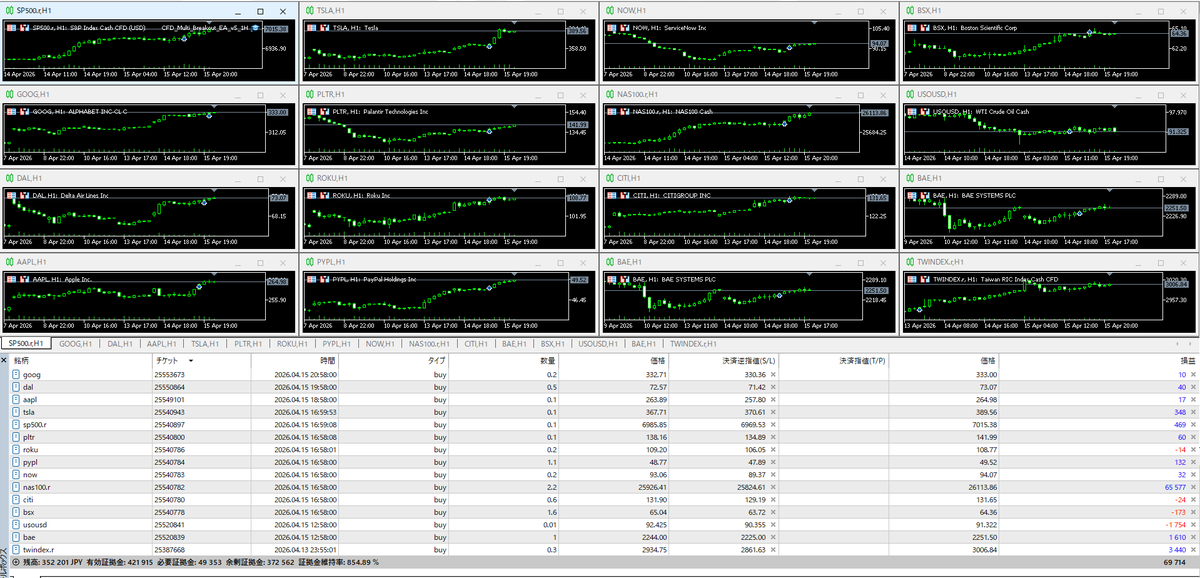The height and width of the screenshot is (578, 1200).
Task: Select the pypl stop loss value 47.89
Action: pos(757,461)
